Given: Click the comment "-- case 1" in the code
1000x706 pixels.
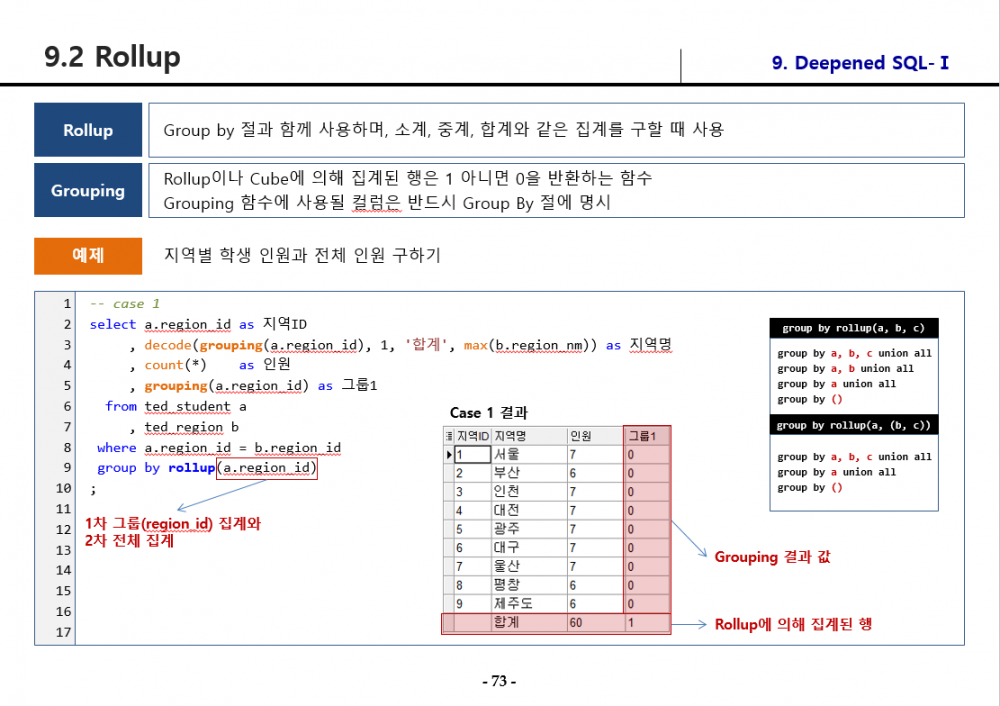Looking at the screenshot, I should pos(125,304).
